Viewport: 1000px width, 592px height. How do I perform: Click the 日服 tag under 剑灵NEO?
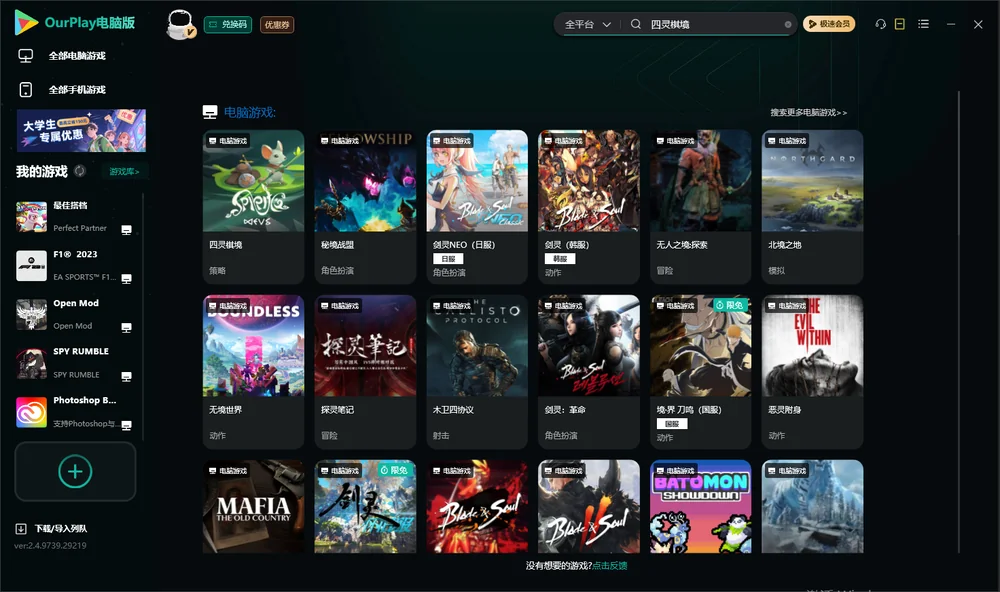[448, 258]
